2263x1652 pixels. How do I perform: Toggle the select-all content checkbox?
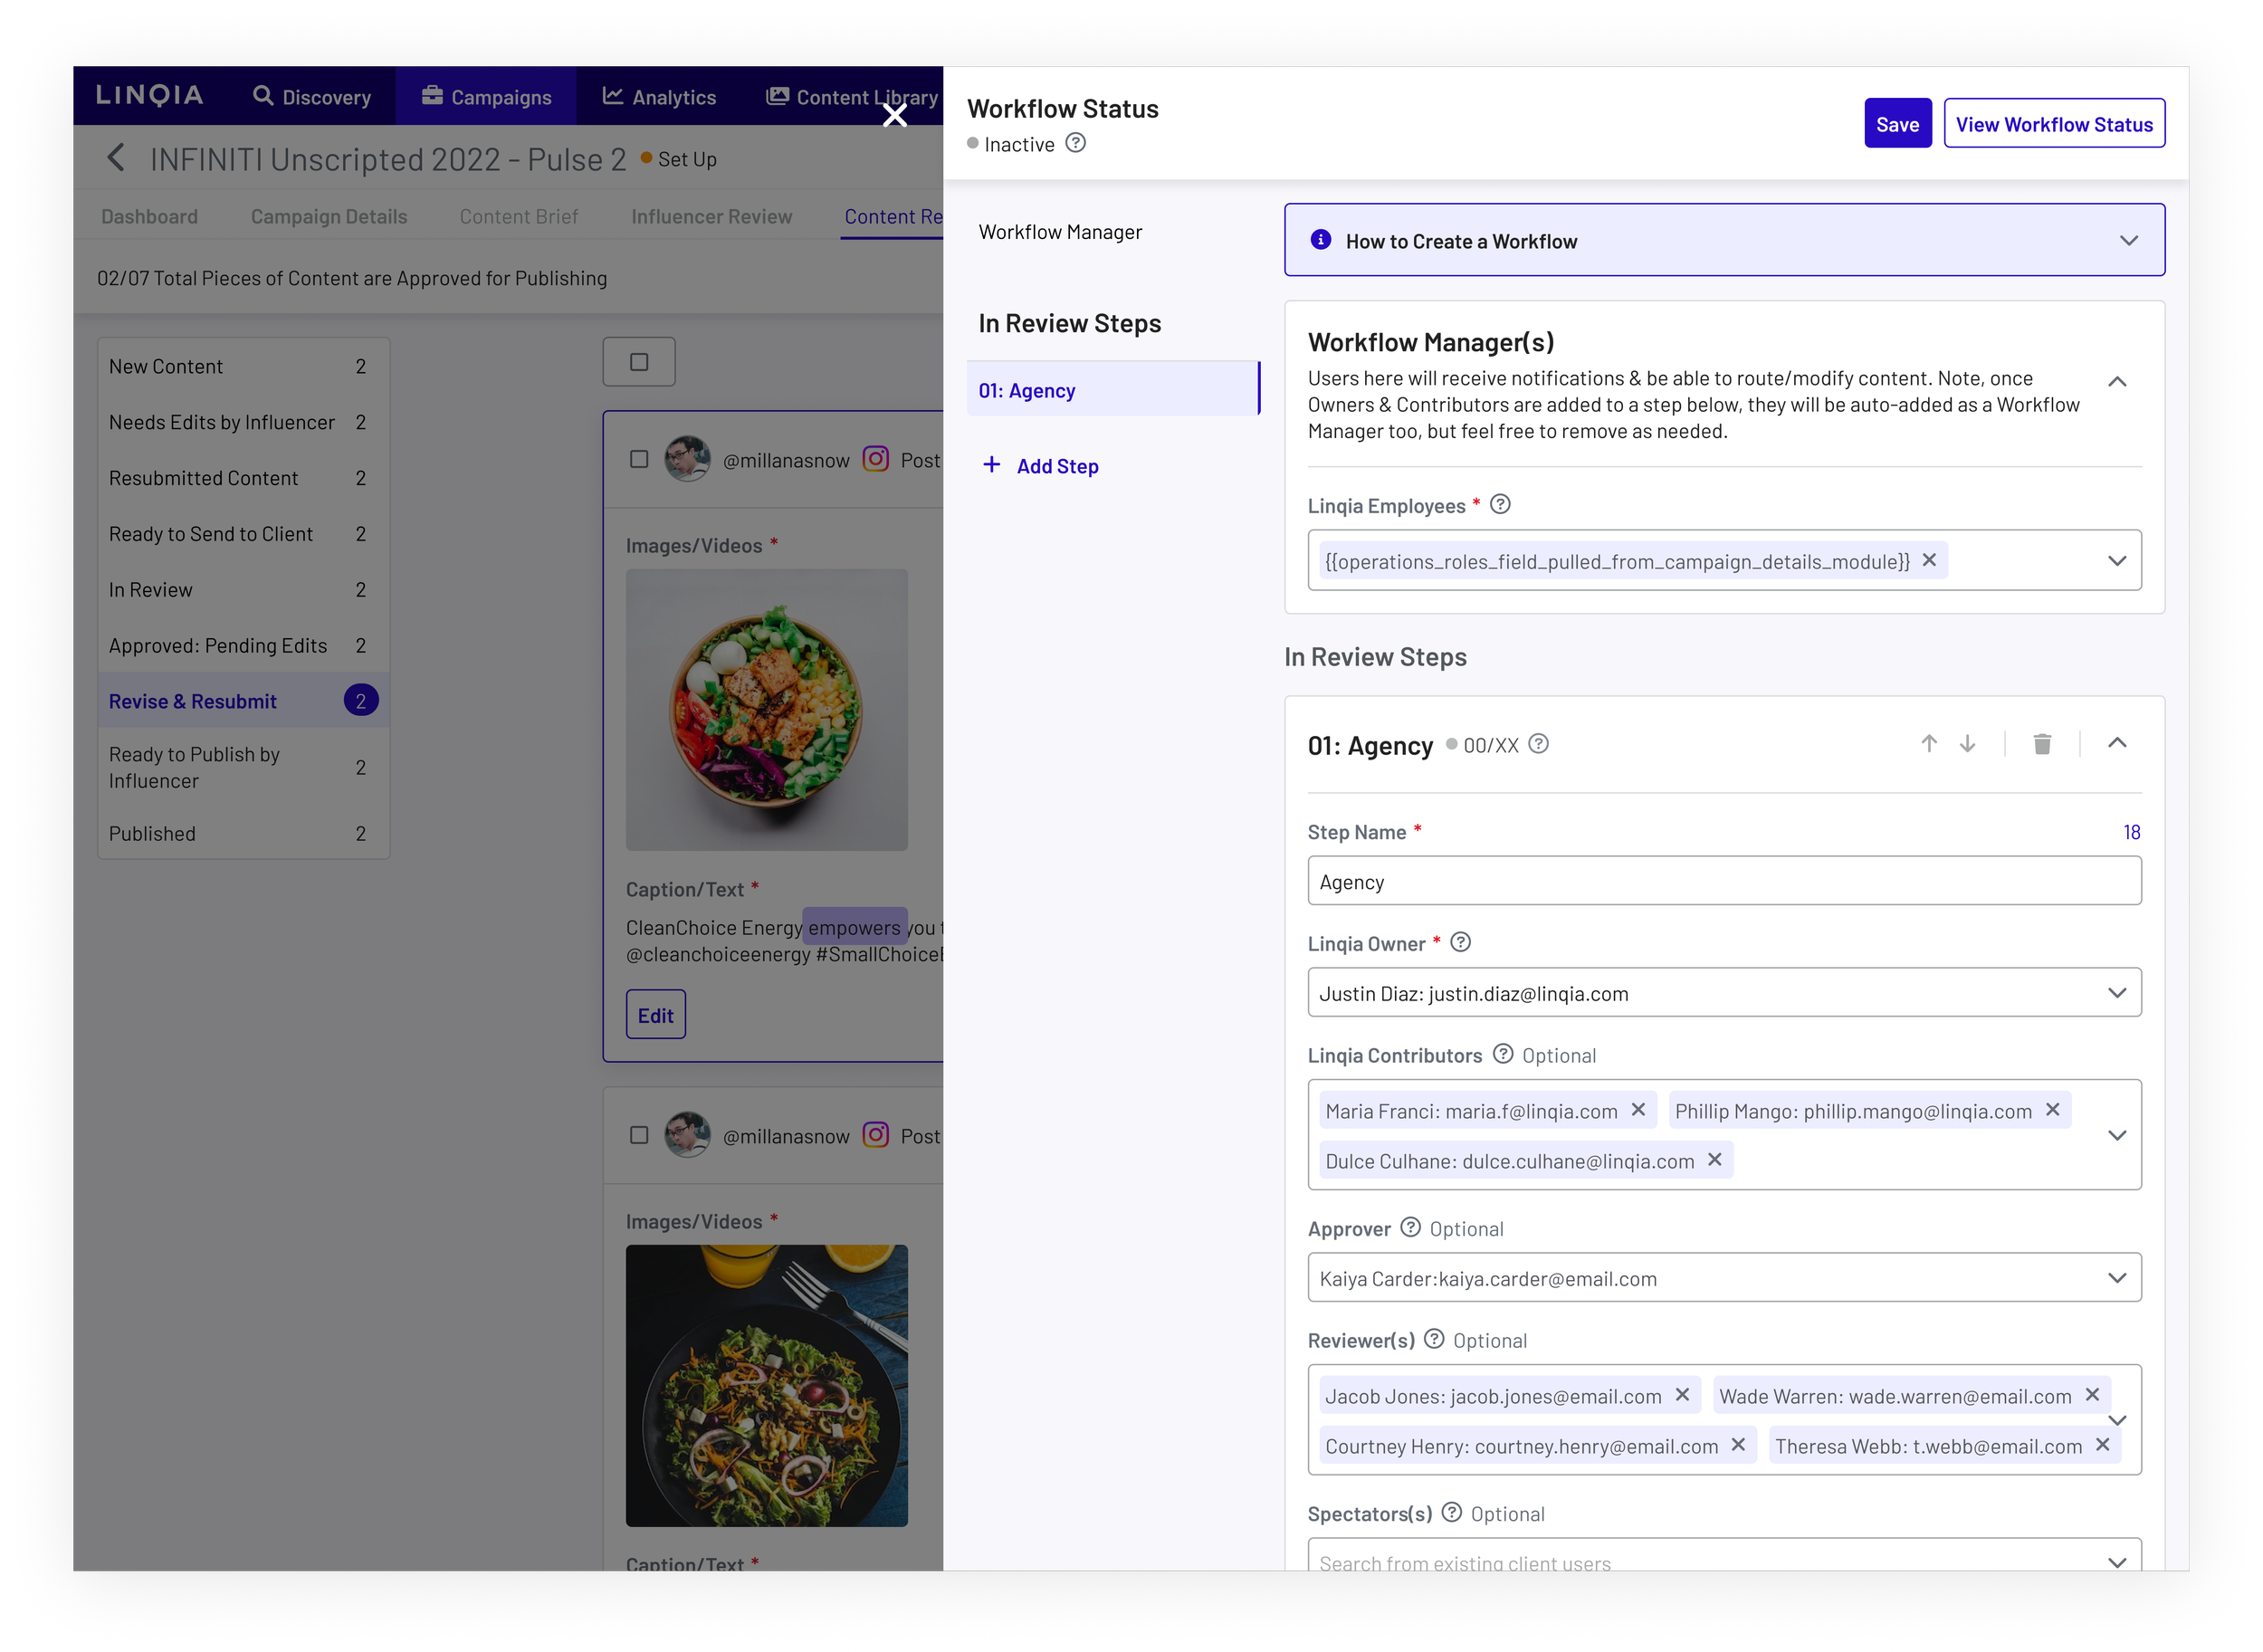[x=639, y=362]
